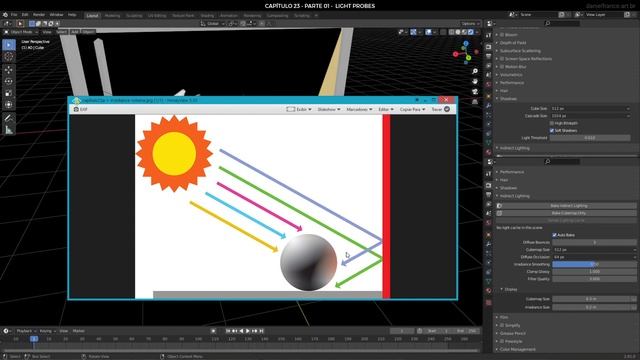The image size is (640, 360).
Task: Pick the Annotate pencil tool
Action: pyautogui.click(x=9, y=118)
